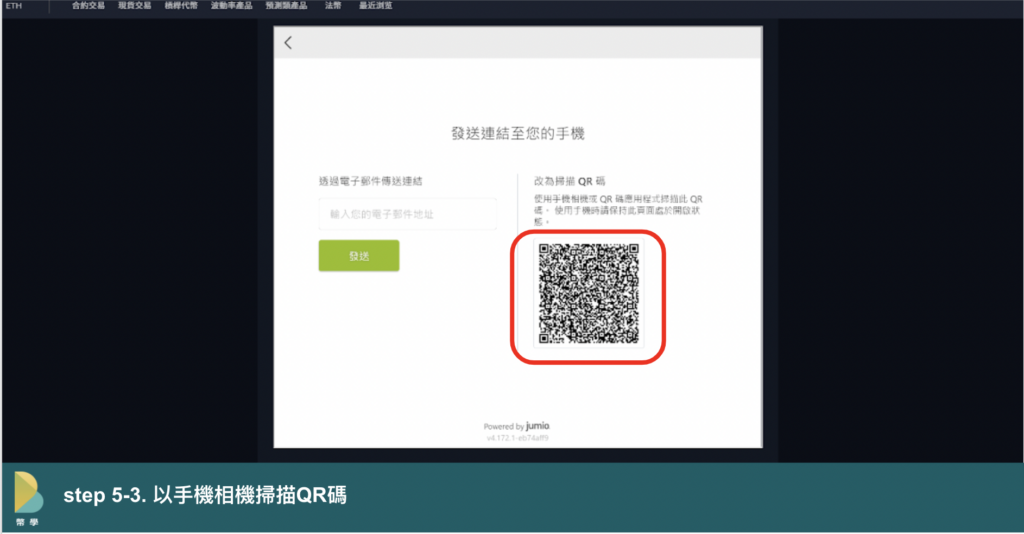Open the 槓桿代幣 menu

(x=181, y=6)
